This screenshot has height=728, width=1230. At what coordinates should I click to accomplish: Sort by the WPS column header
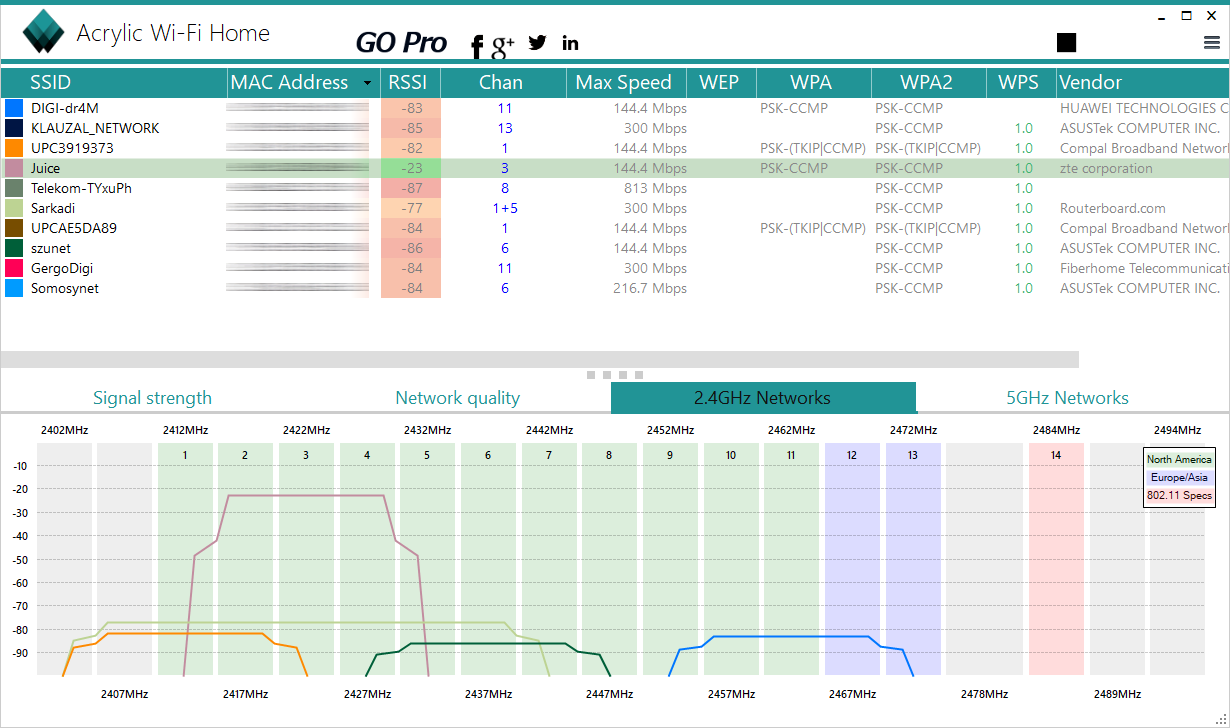coord(1021,82)
